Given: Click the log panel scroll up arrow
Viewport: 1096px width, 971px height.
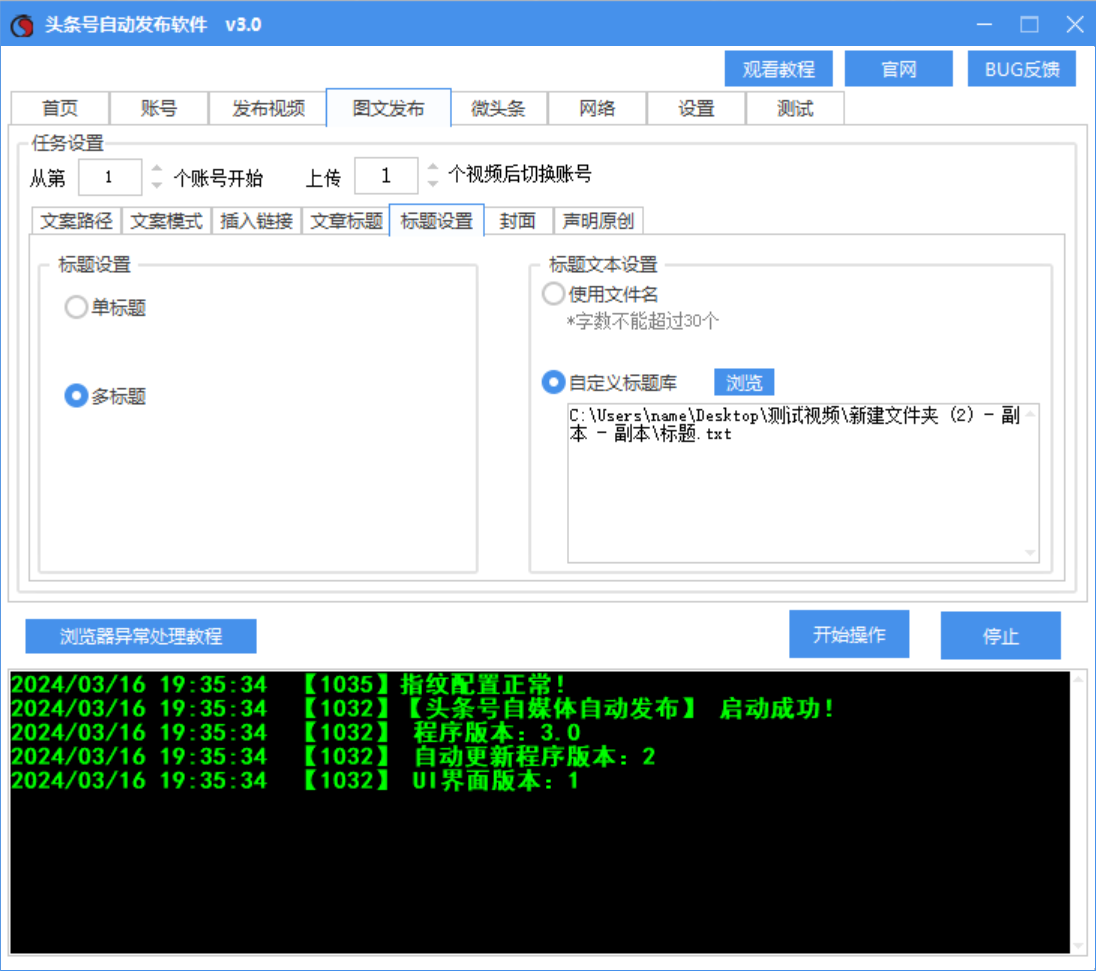Looking at the screenshot, I should [1078, 679].
